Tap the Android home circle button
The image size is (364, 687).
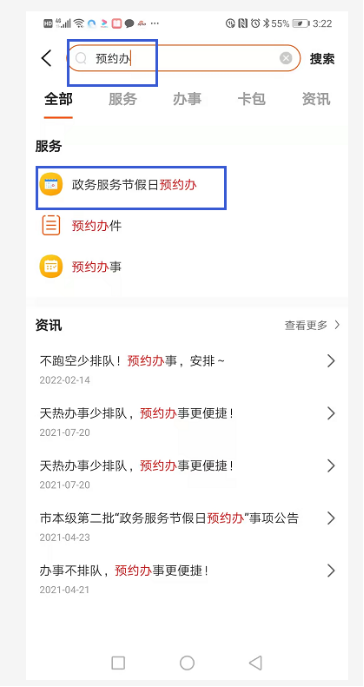point(187,662)
